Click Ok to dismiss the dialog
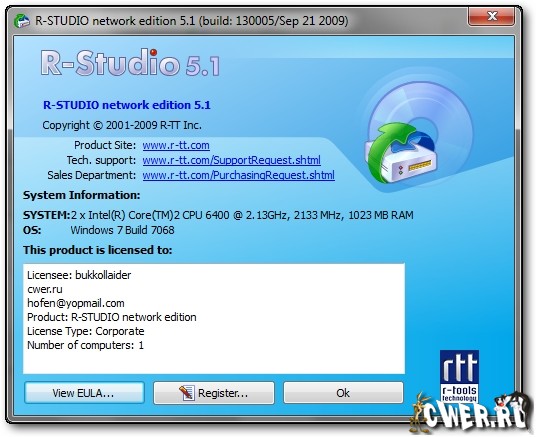The image size is (536, 437). click(343, 393)
